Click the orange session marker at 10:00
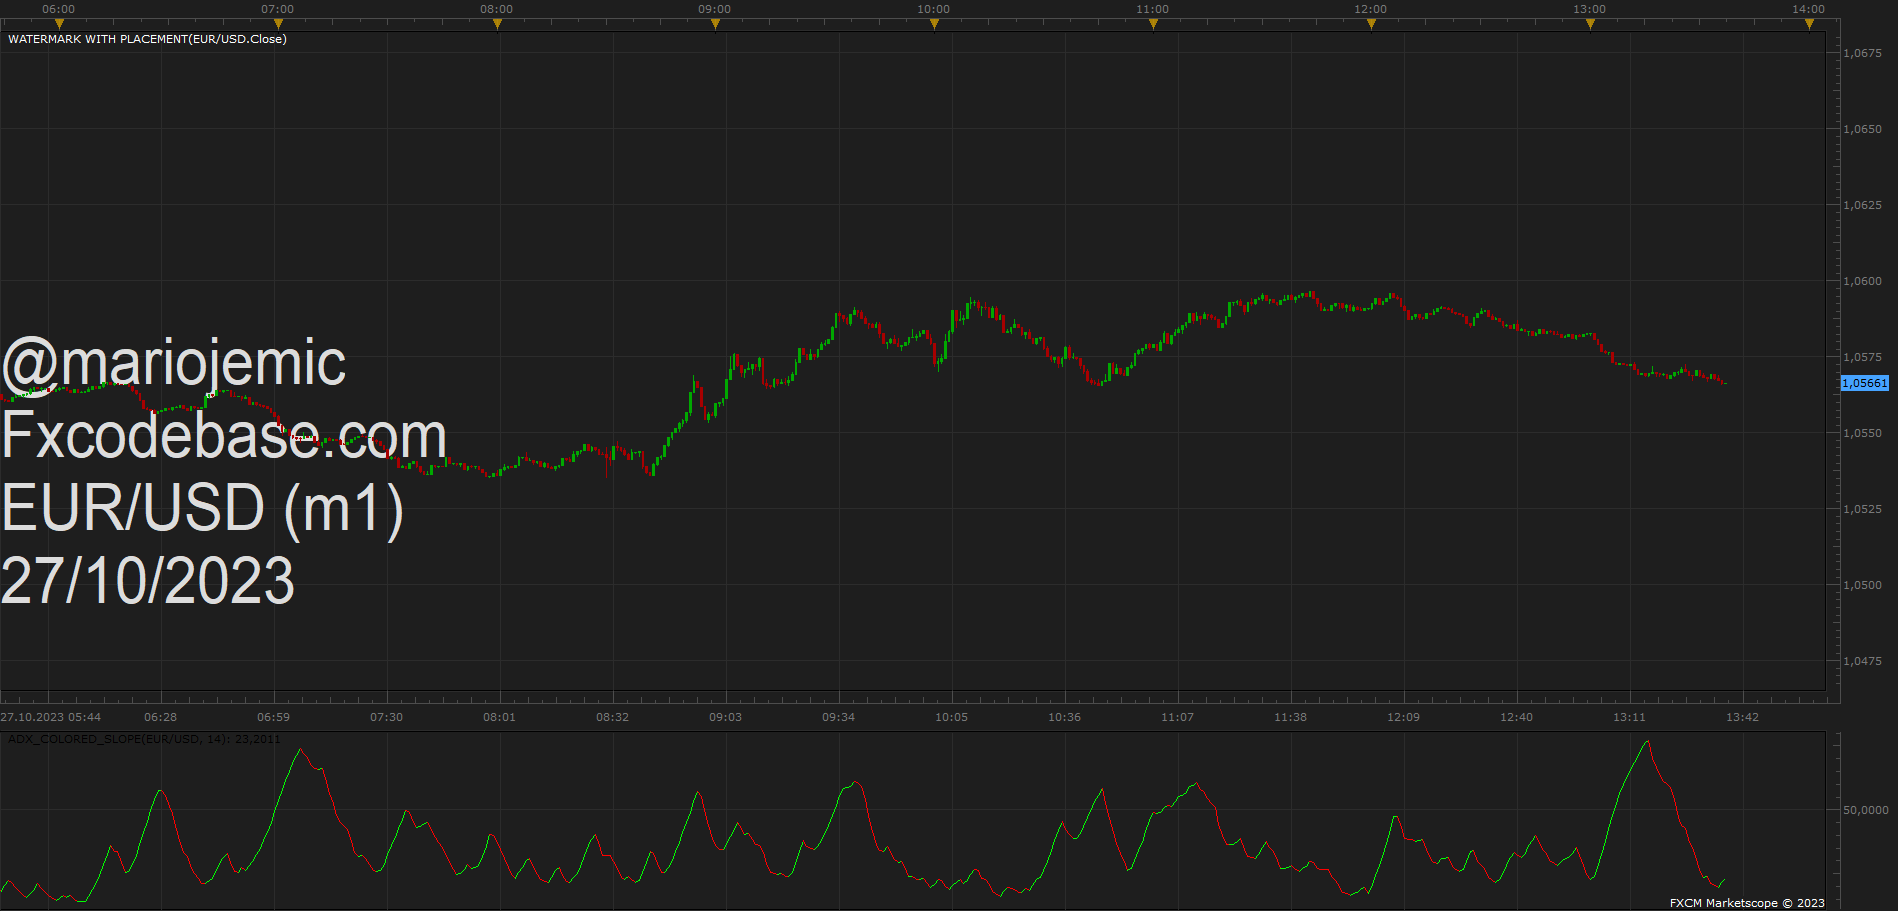This screenshot has width=1898, height=911. pyautogui.click(x=934, y=24)
